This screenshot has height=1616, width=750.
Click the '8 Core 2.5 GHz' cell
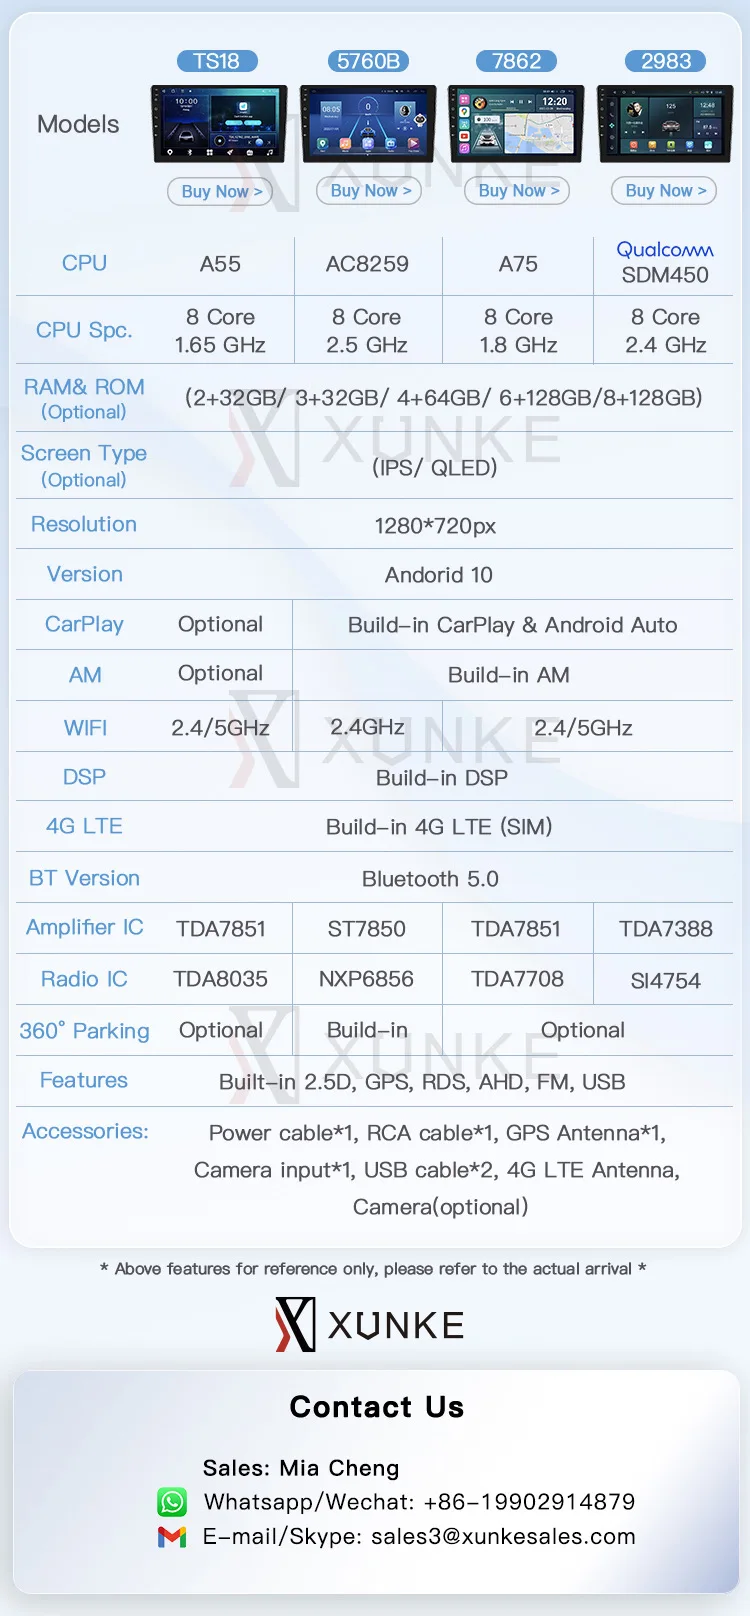(x=367, y=331)
